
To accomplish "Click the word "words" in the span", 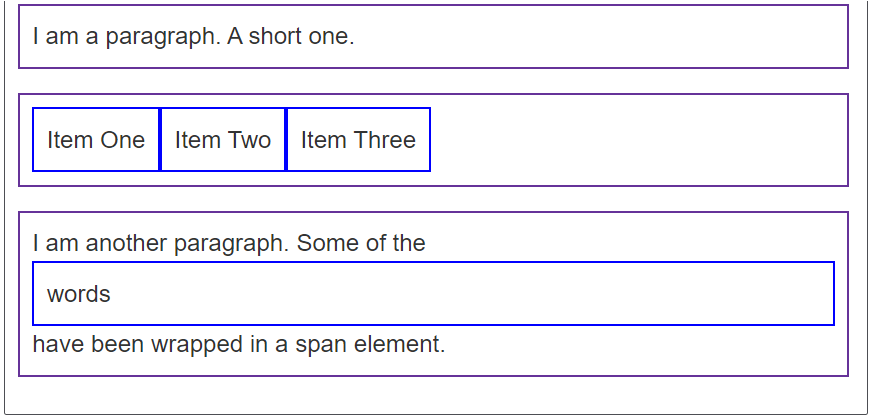I will [x=79, y=294].
